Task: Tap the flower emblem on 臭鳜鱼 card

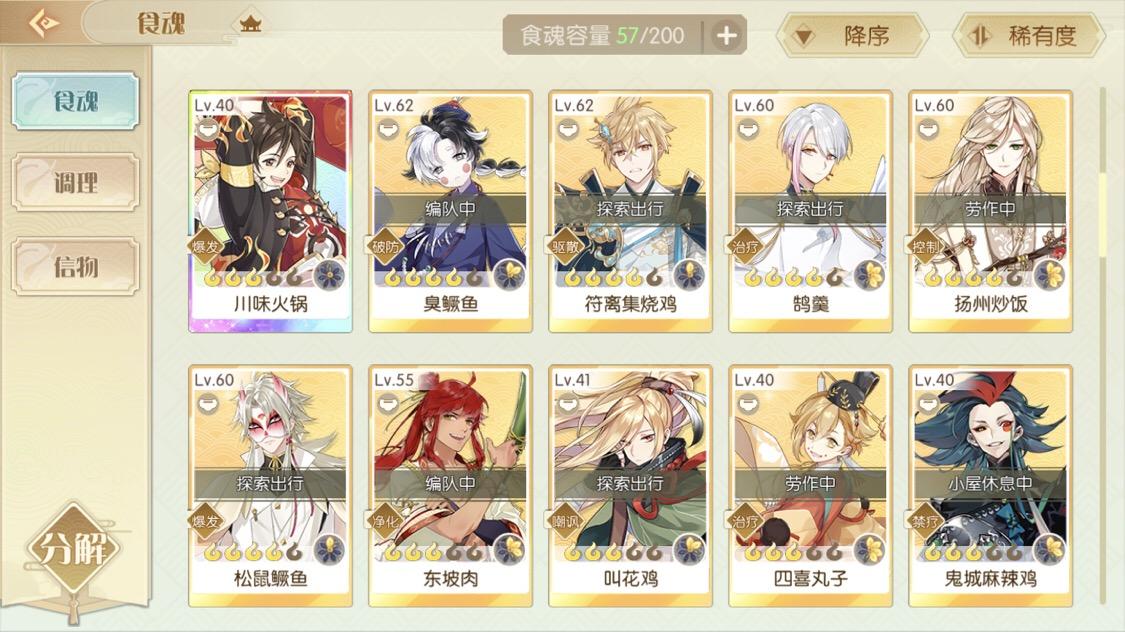Action: click(x=510, y=275)
